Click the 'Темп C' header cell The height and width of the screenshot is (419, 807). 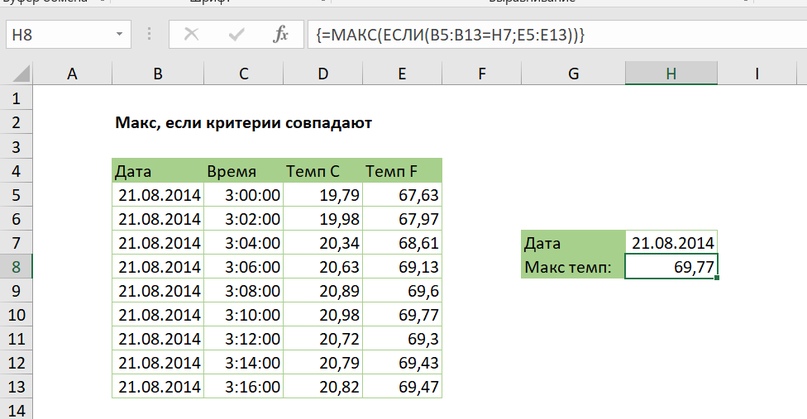[x=323, y=171]
